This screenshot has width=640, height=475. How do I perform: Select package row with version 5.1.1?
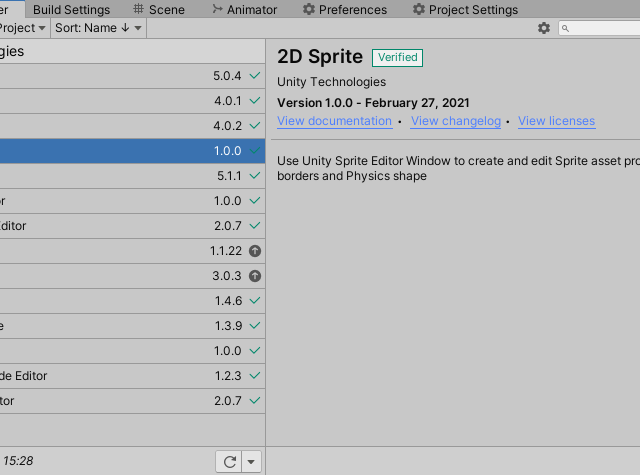(132, 176)
